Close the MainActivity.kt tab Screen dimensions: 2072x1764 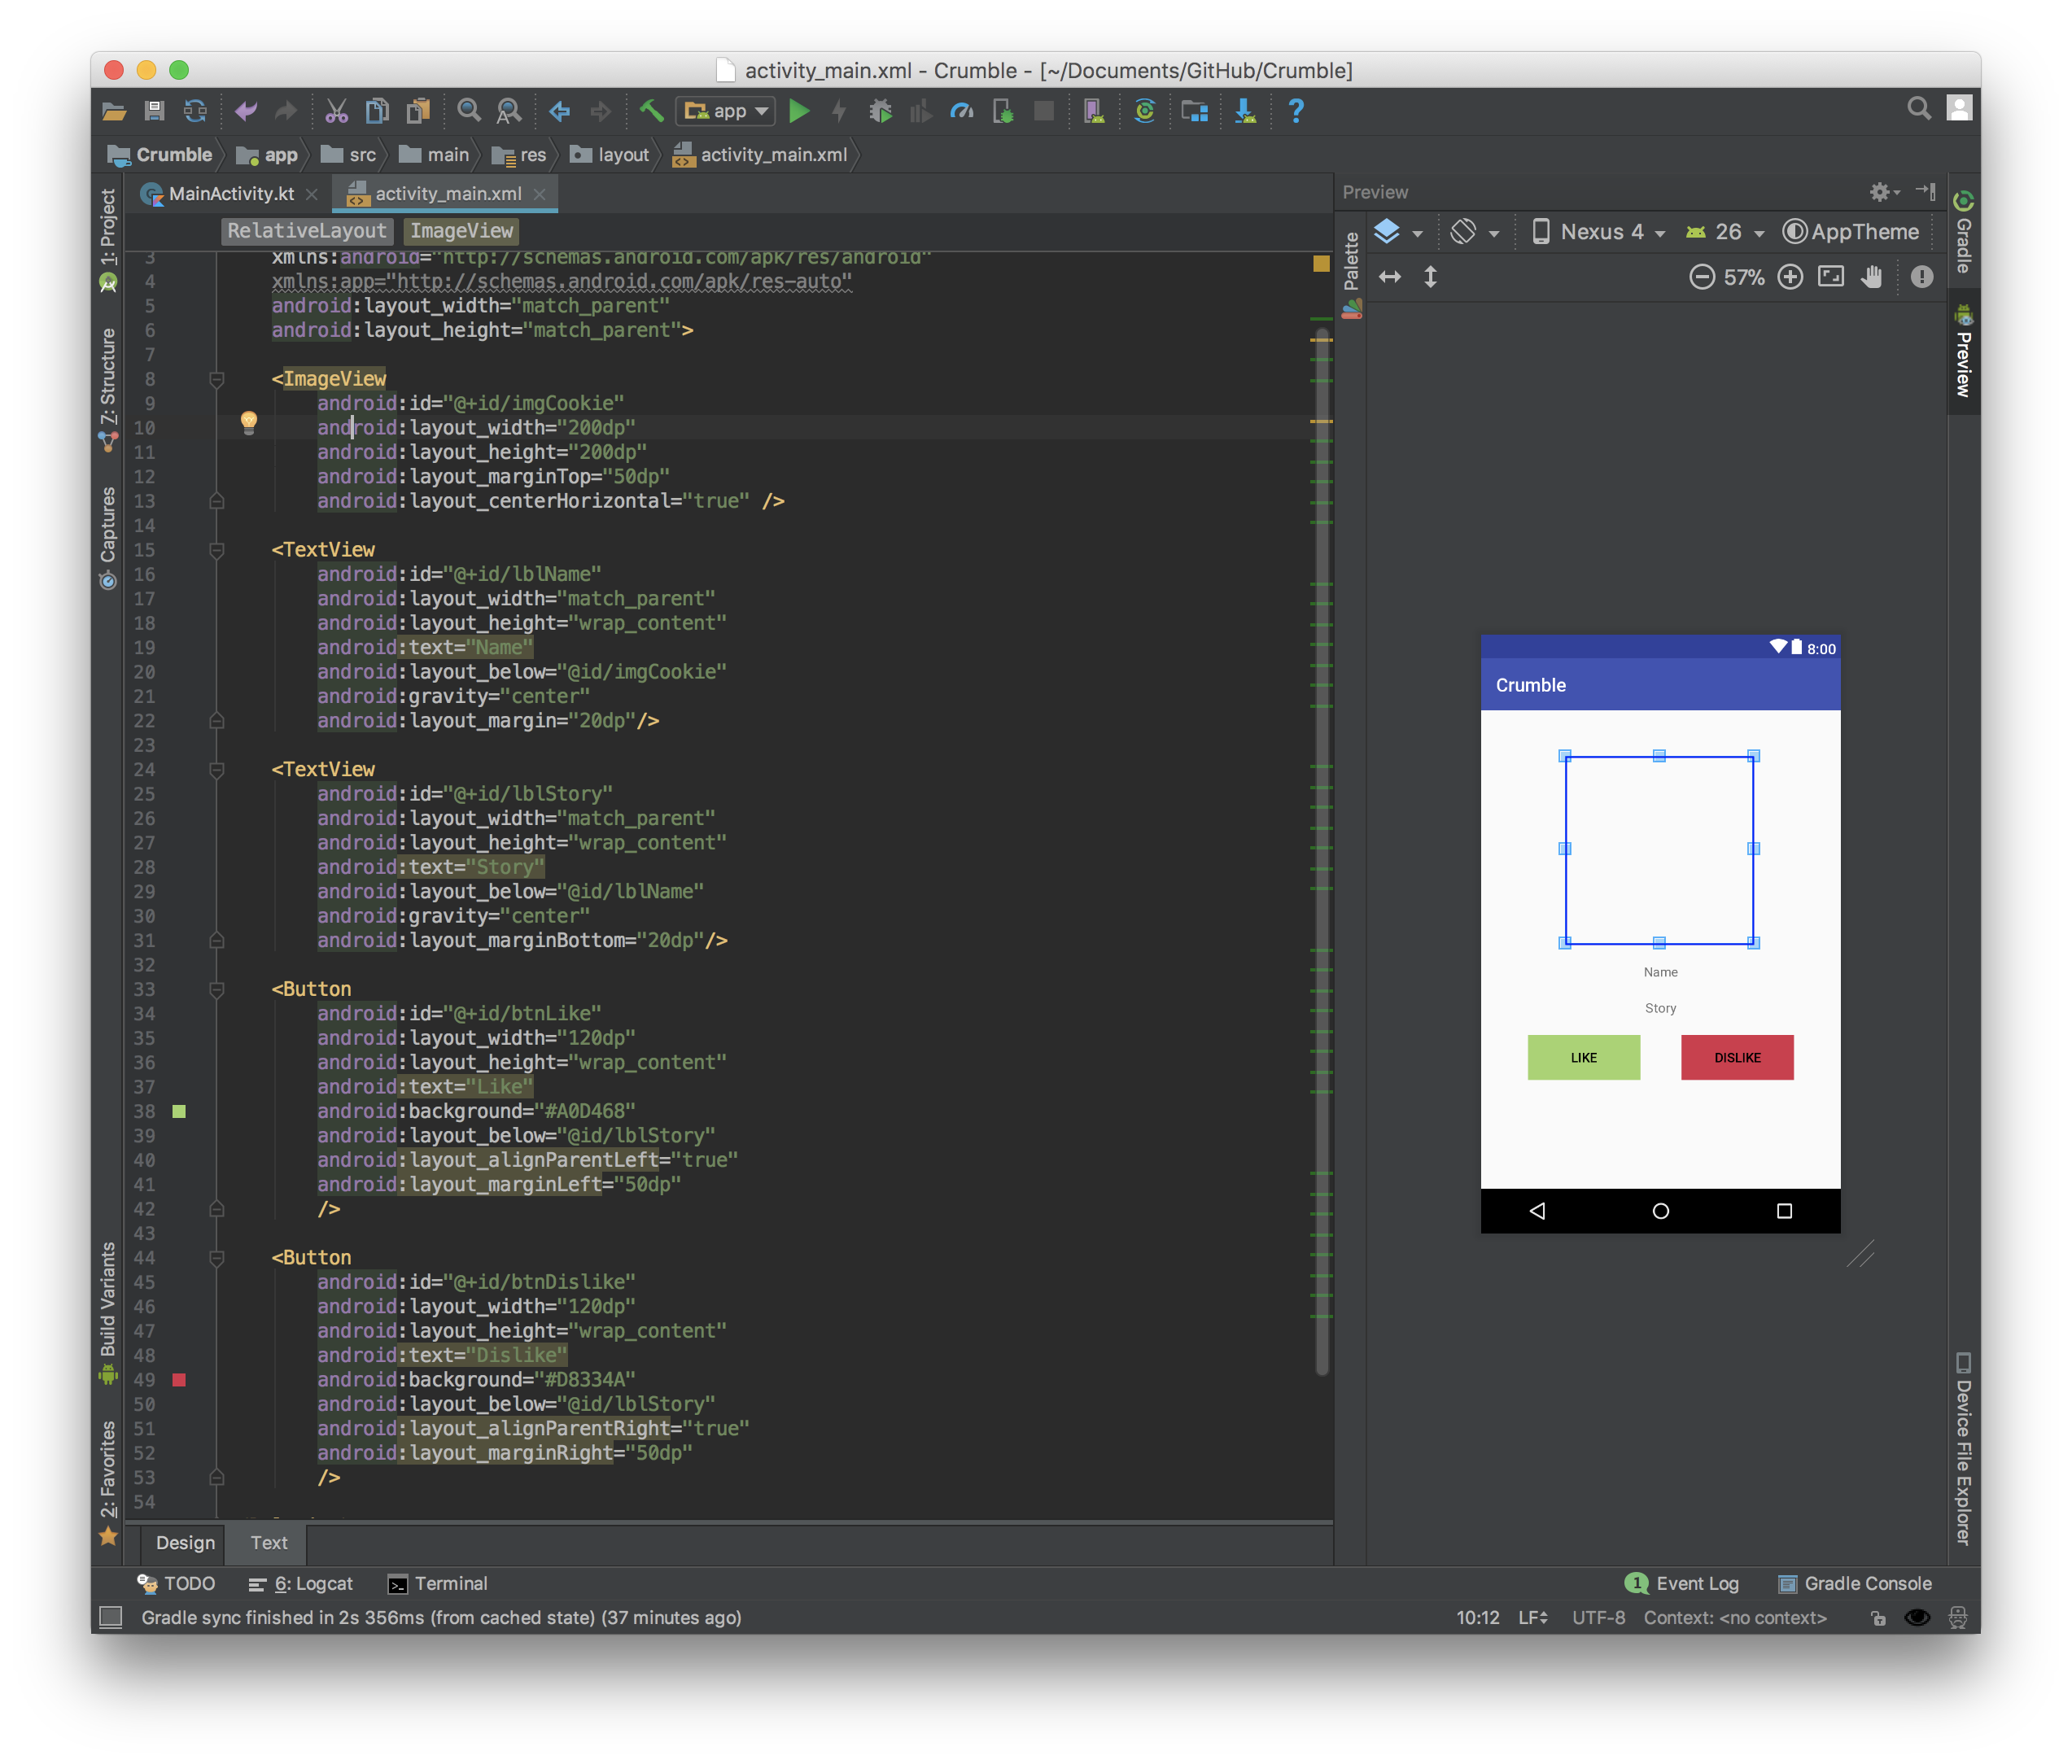point(312,194)
